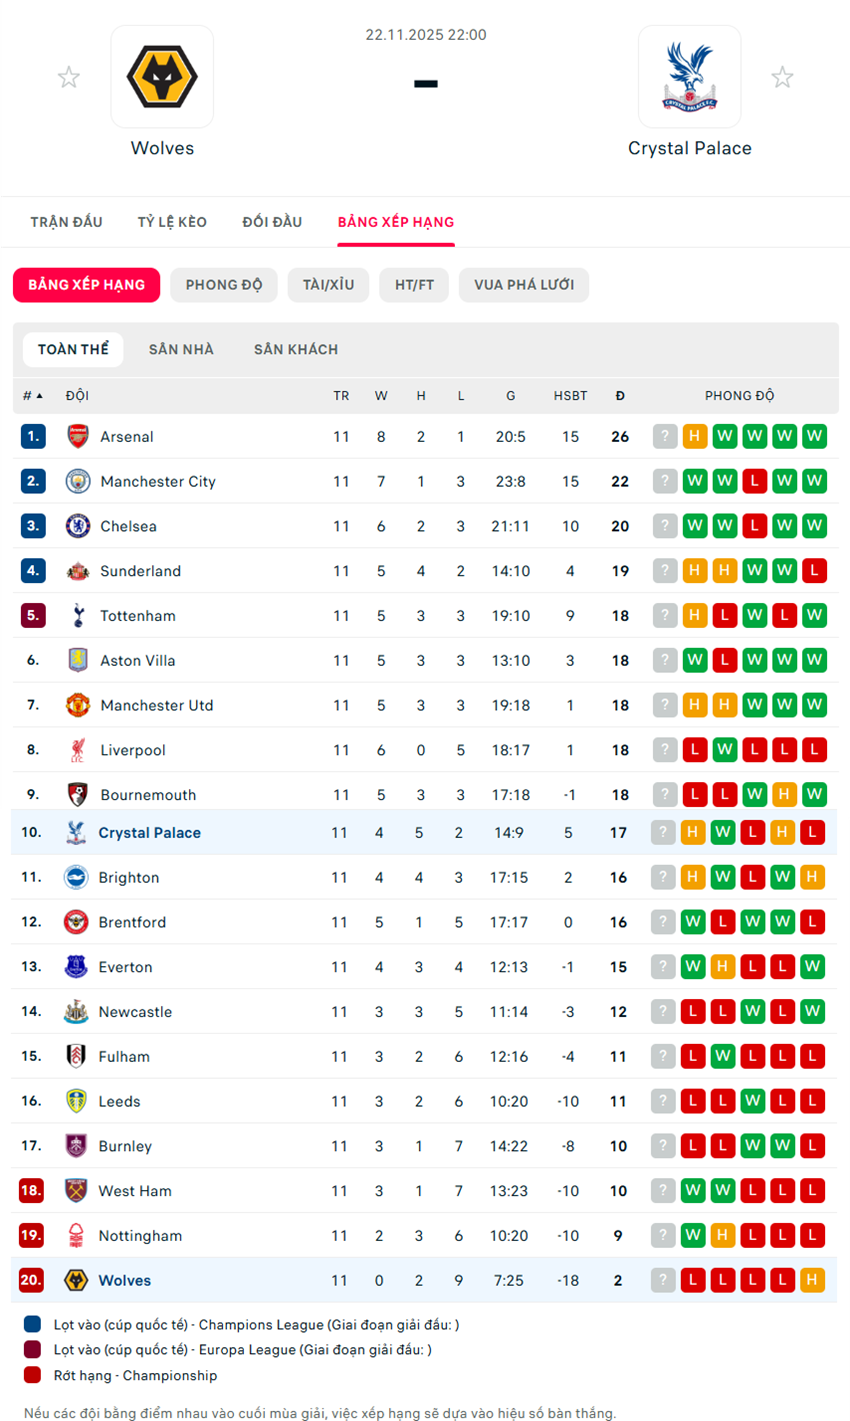This screenshot has width=850, height=1421.
Task: Click the Arsenal club logo
Action: [78, 437]
